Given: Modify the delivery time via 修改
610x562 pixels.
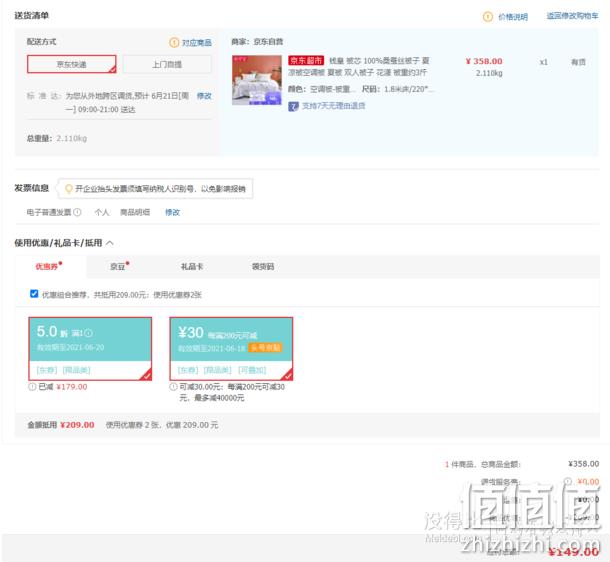Looking at the screenshot, I should [x=204, y=96].
